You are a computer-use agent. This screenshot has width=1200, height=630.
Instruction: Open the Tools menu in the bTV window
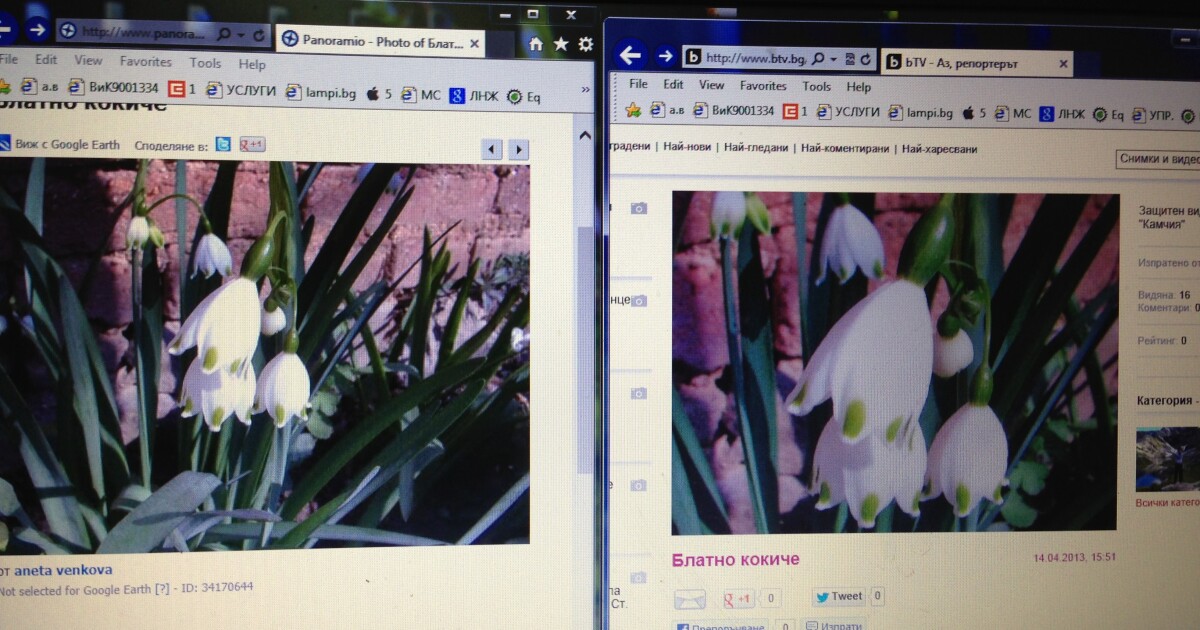pos(816,87)
